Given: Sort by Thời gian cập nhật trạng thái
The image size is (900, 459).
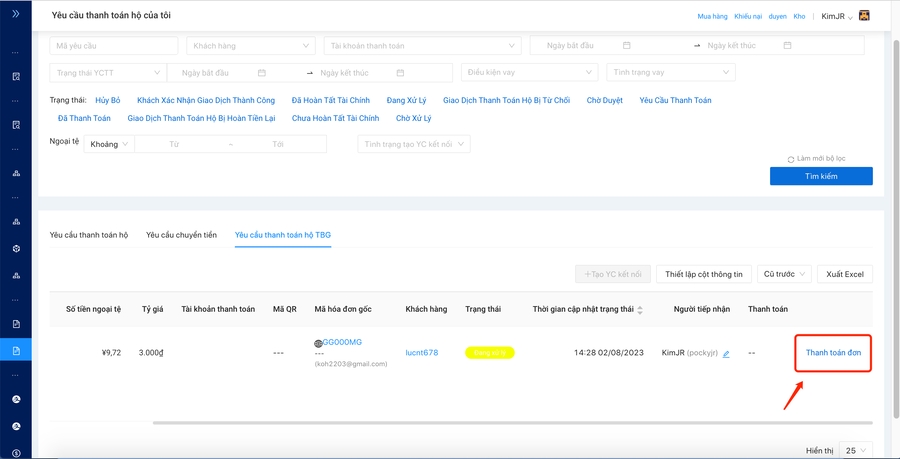Looking at the screenshot, I should [640, 310].
